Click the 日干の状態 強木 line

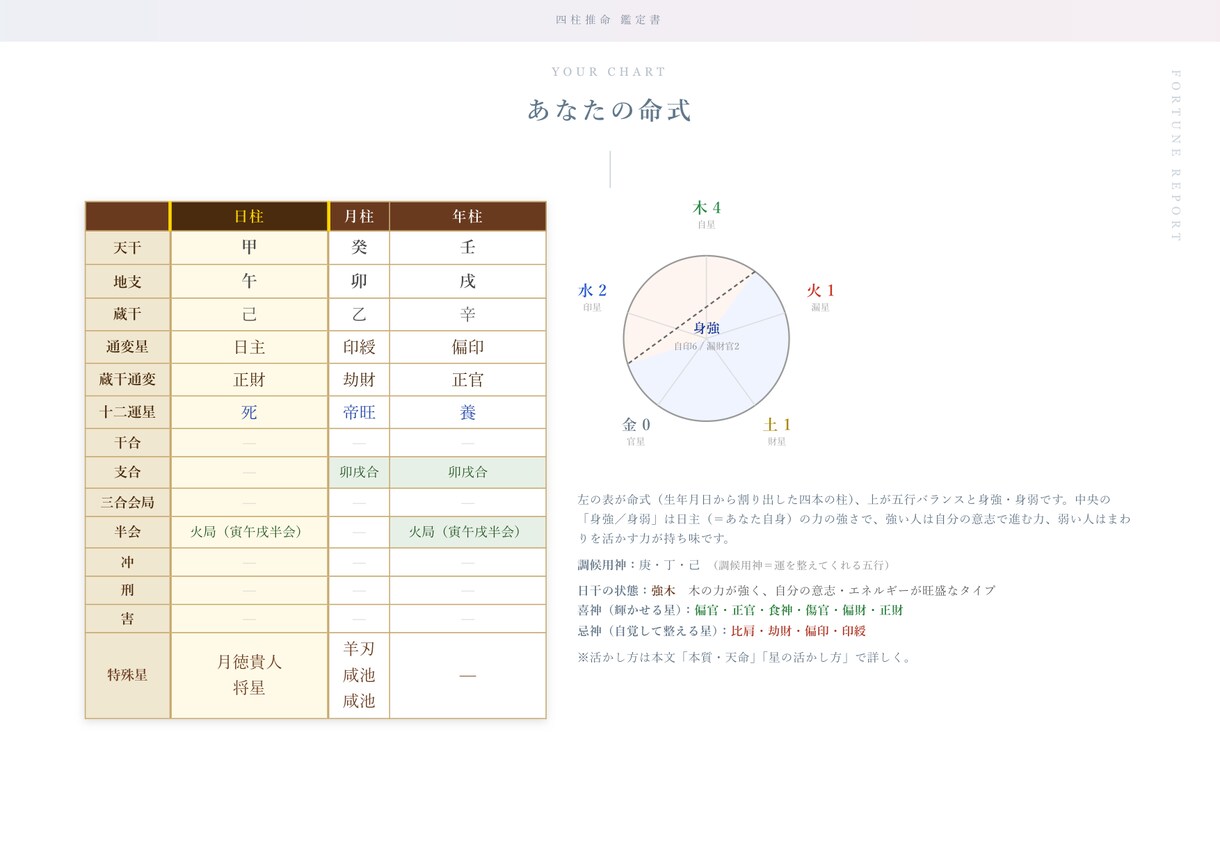(786, 591)
